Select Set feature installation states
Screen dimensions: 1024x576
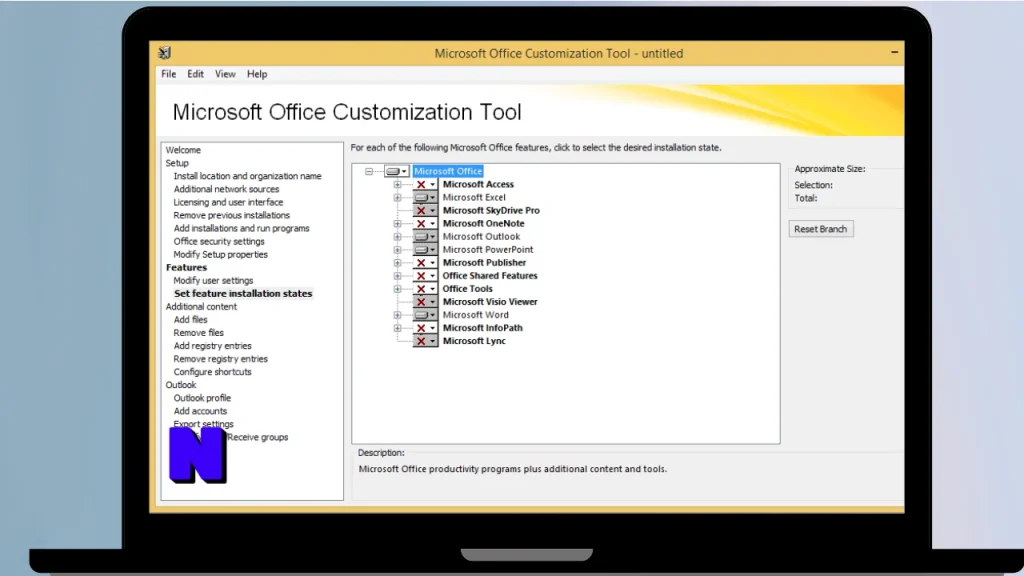tap(243, 293)
